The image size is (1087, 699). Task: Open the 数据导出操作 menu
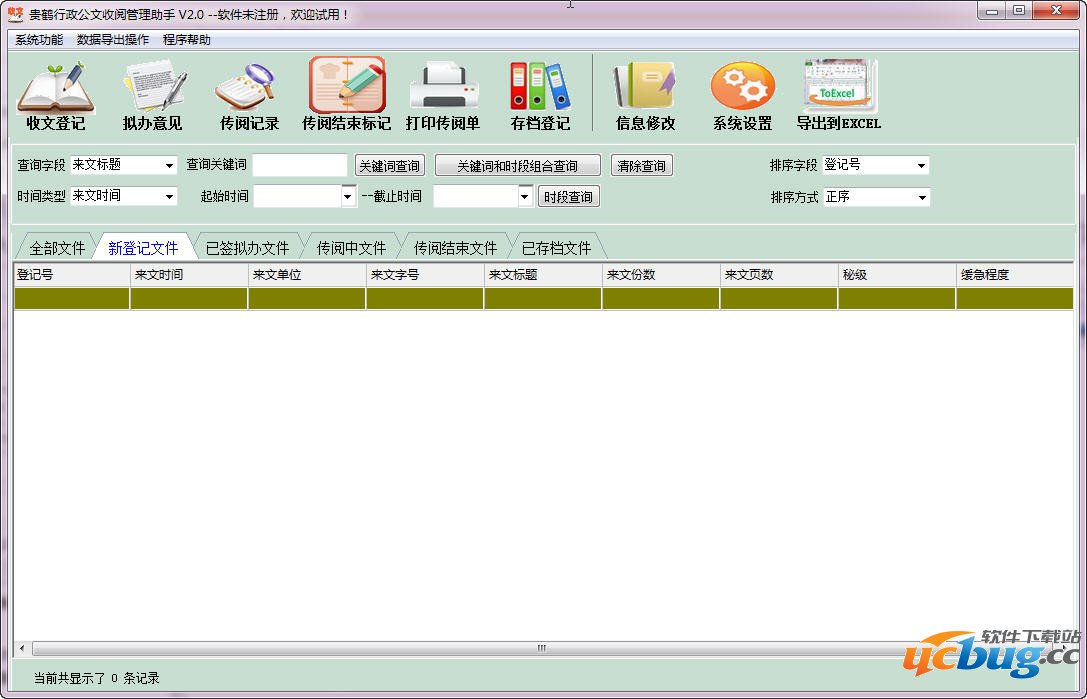[112, 40]
